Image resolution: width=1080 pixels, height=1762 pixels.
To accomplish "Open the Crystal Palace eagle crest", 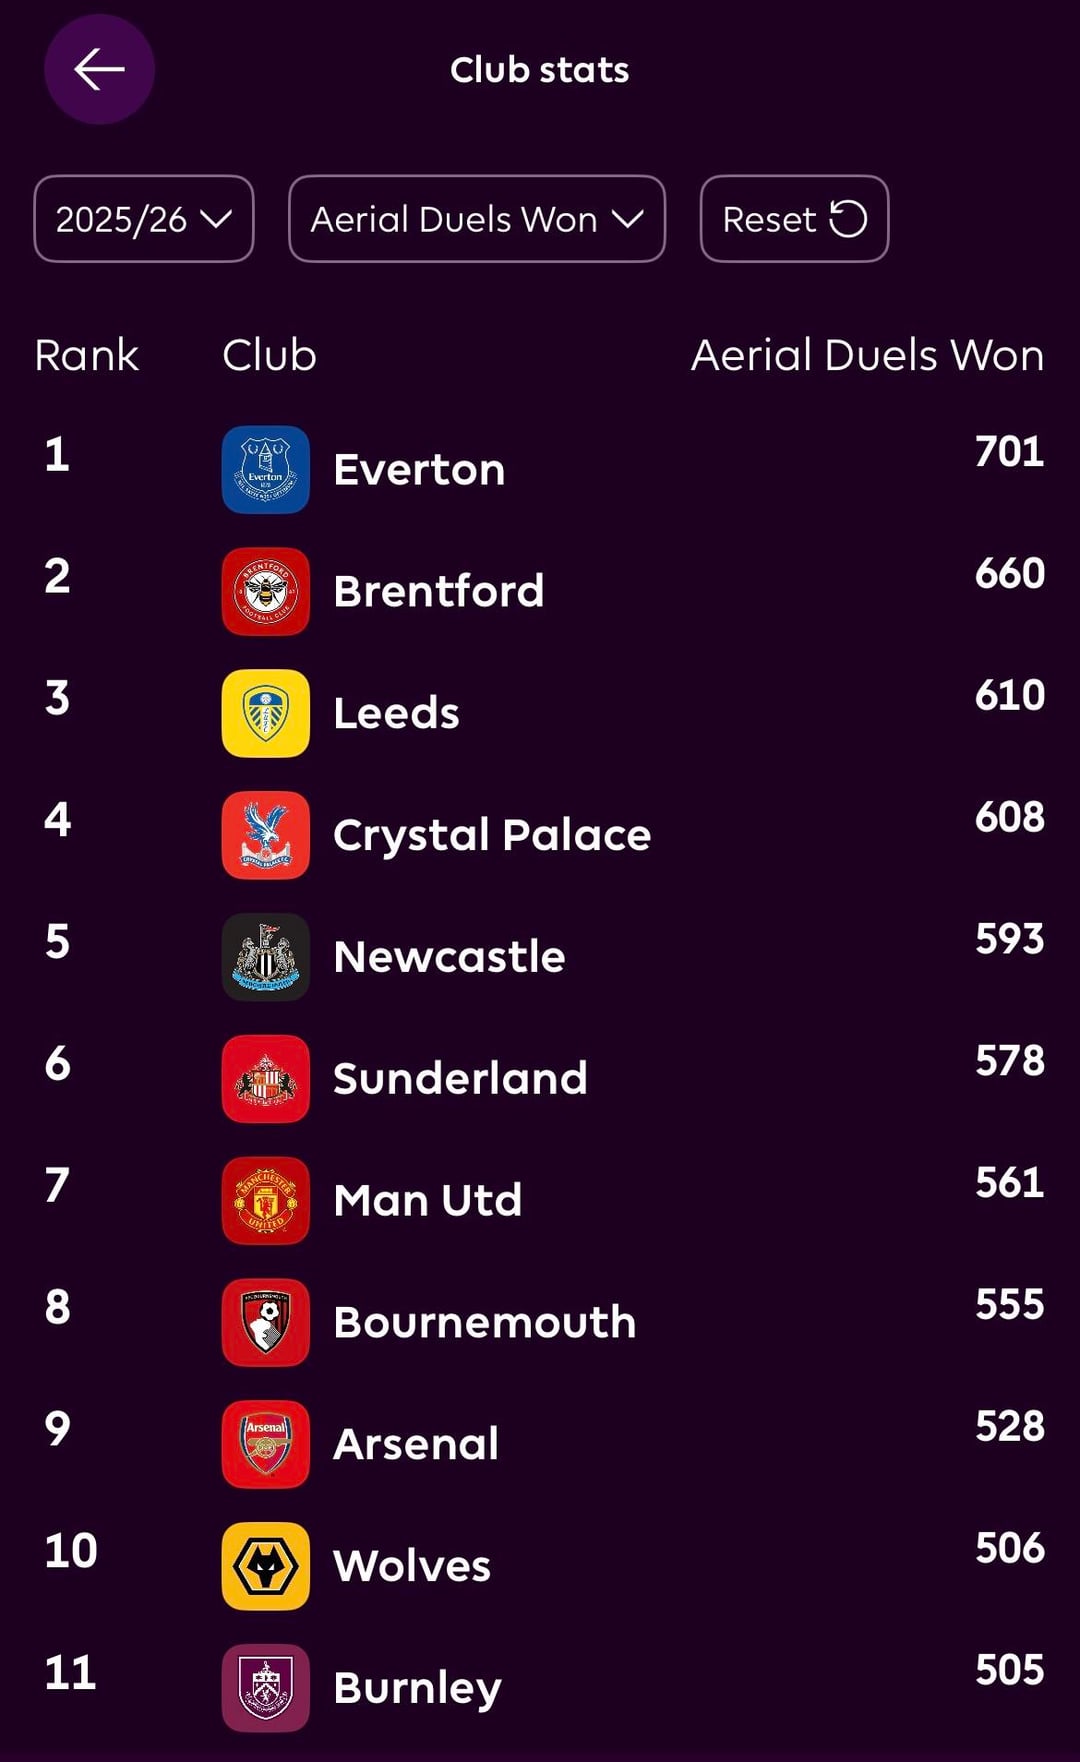I will [266, 835].
